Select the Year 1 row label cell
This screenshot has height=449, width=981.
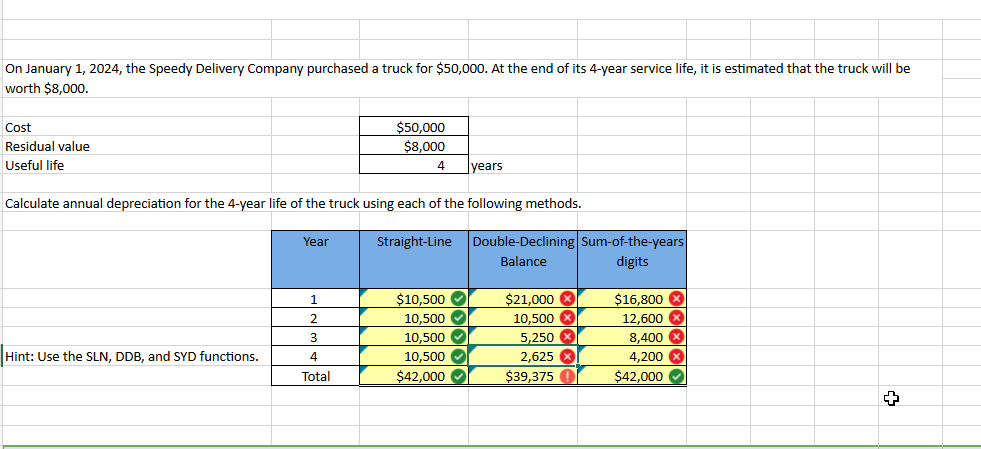315,299
